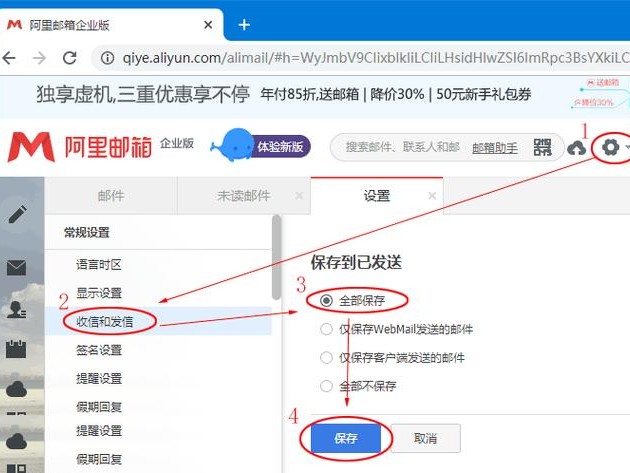Open the calendar icon in sidebar
Image resolution: width=630 pixels, height=473 pixels.
(x=16, y=349)
